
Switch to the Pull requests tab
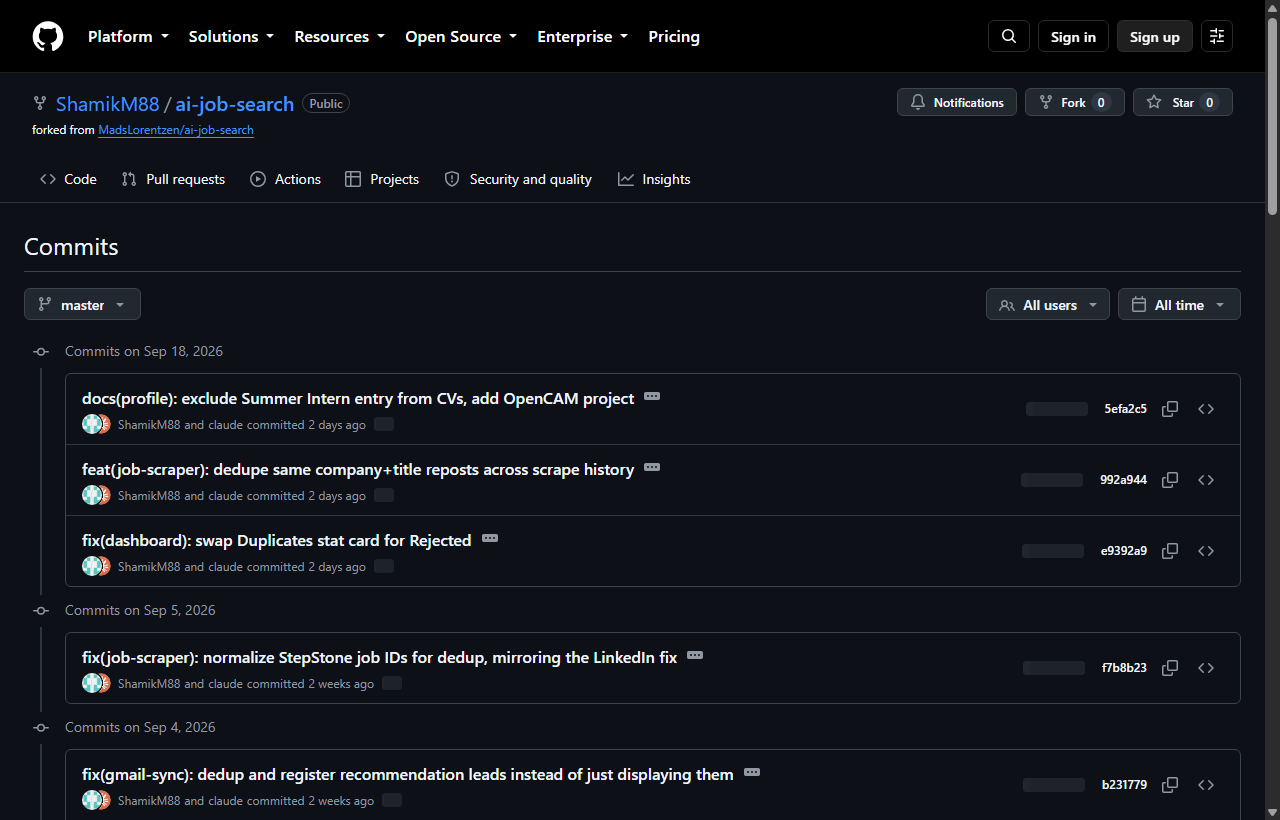click(x=173, y=179)
